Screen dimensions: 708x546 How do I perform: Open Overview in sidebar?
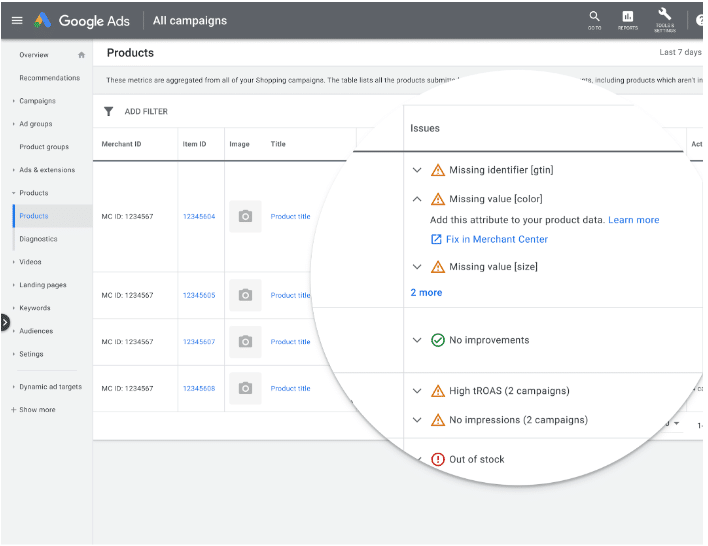pos(34,55)
